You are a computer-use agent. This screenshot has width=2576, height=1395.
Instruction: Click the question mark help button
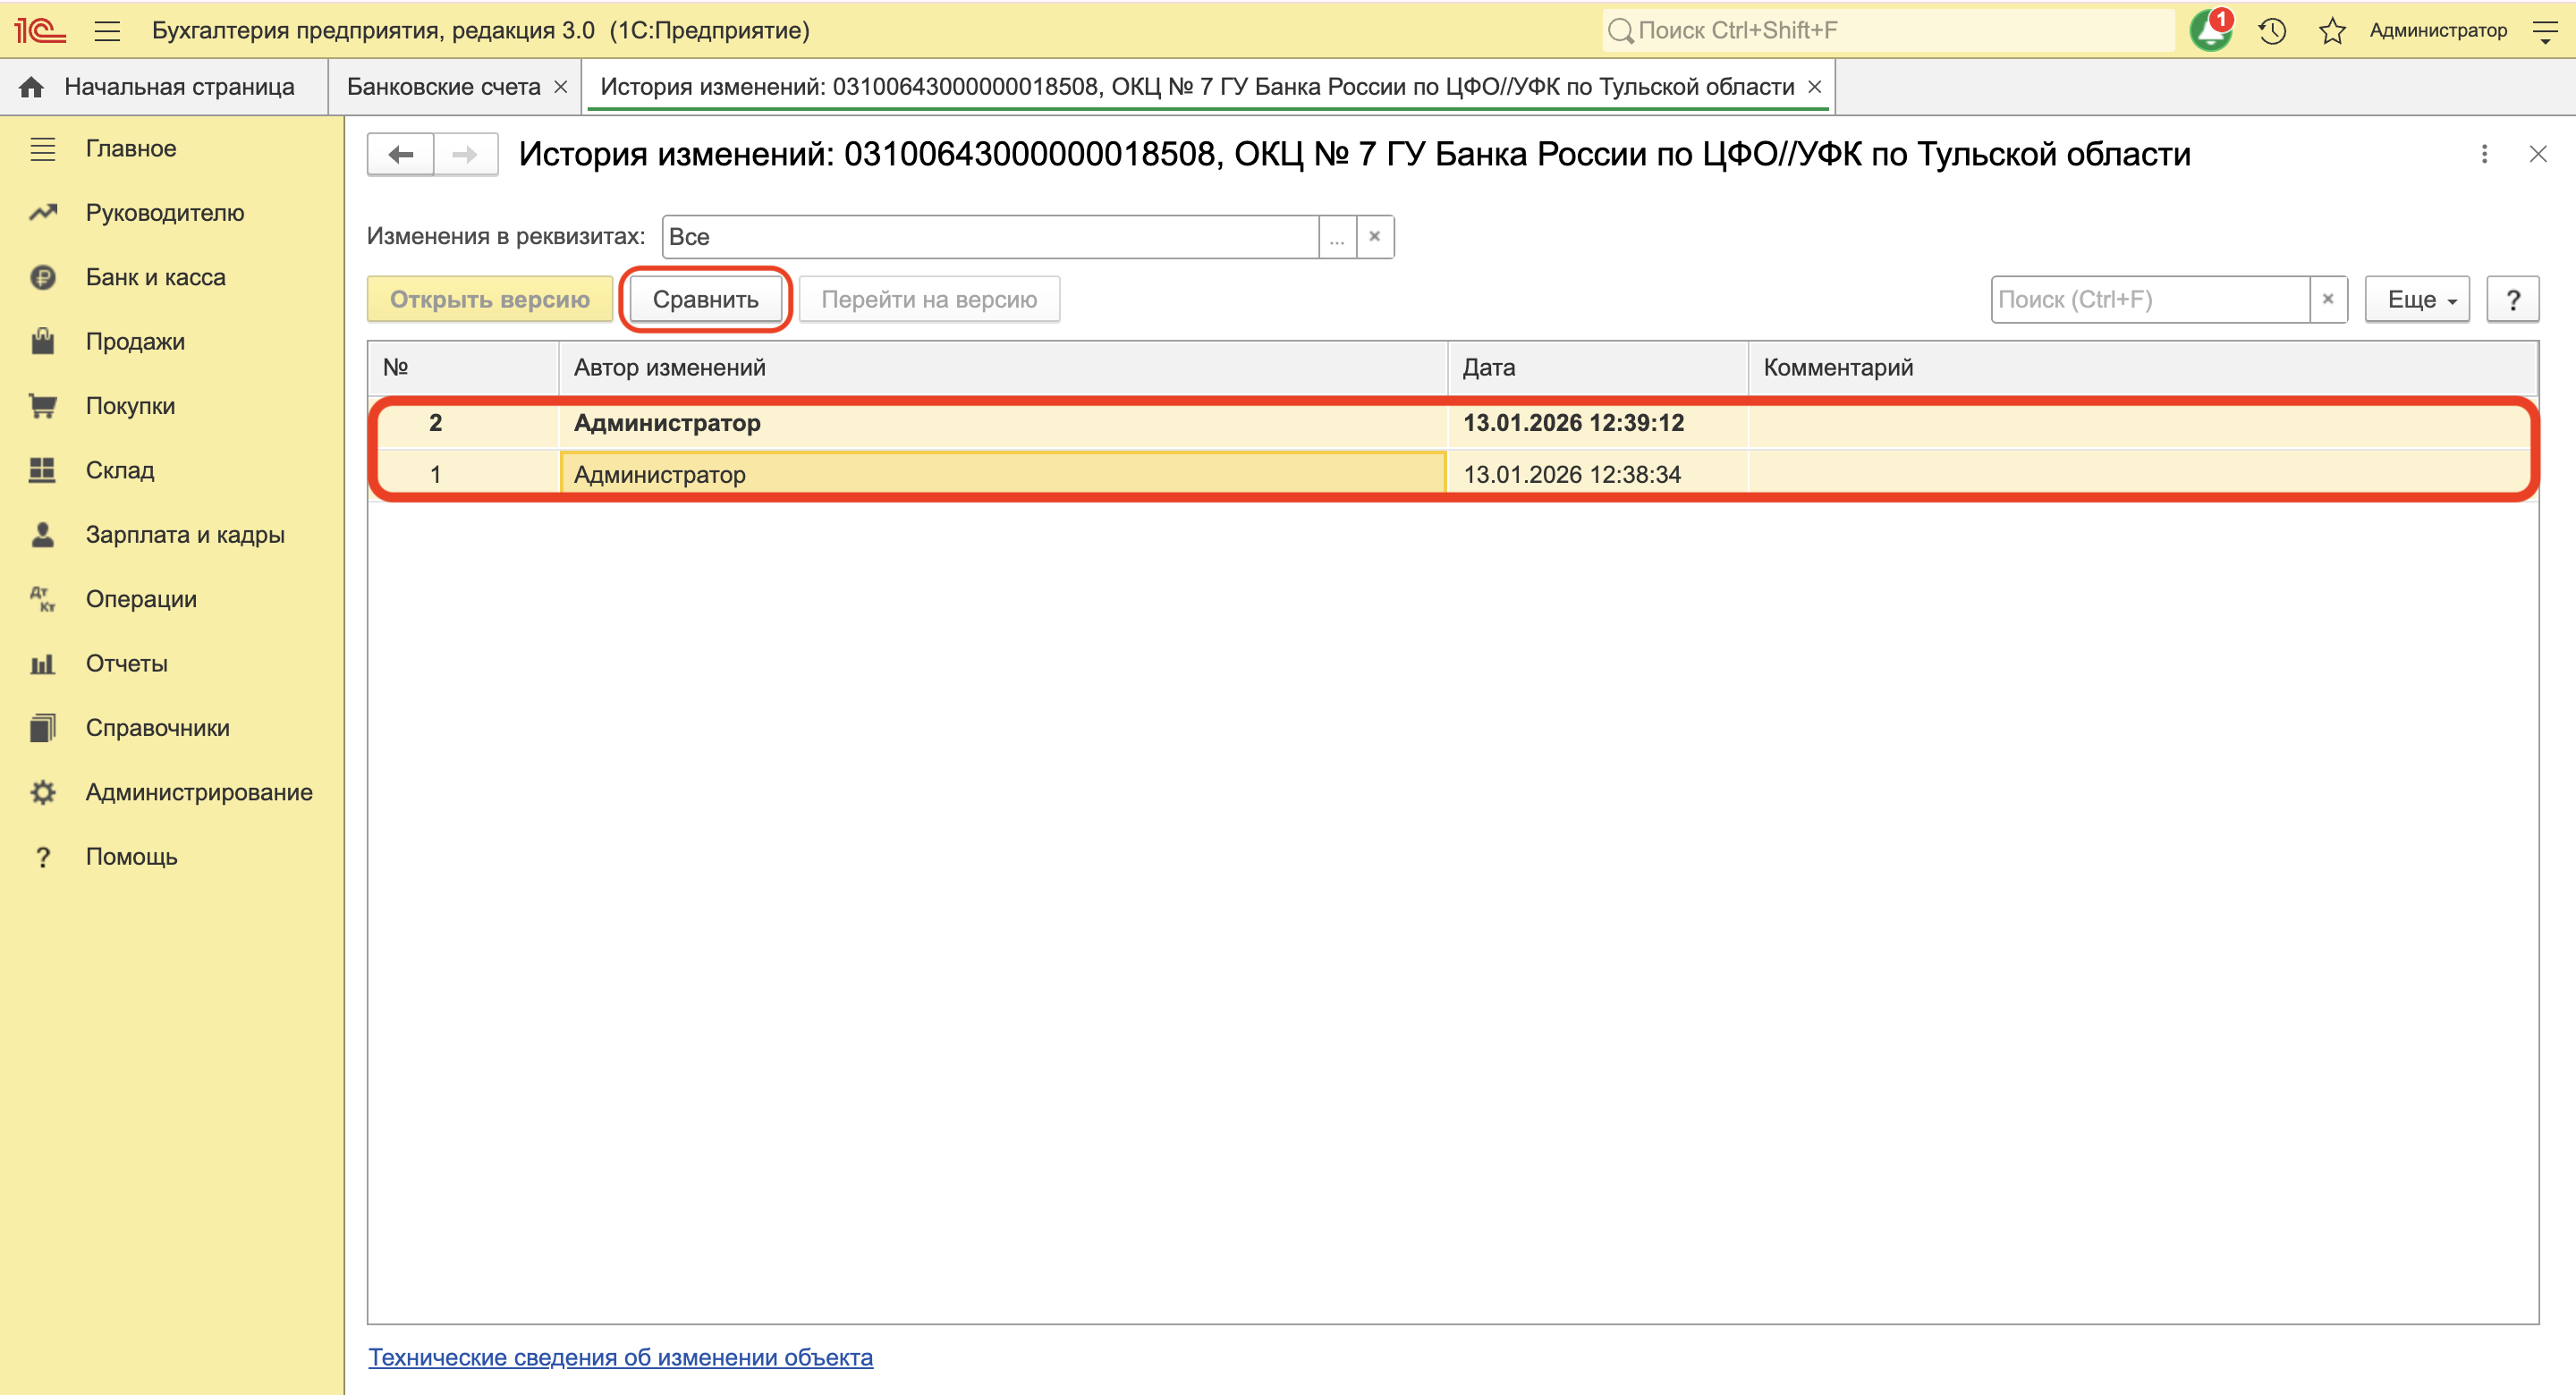pos(2512,299)
